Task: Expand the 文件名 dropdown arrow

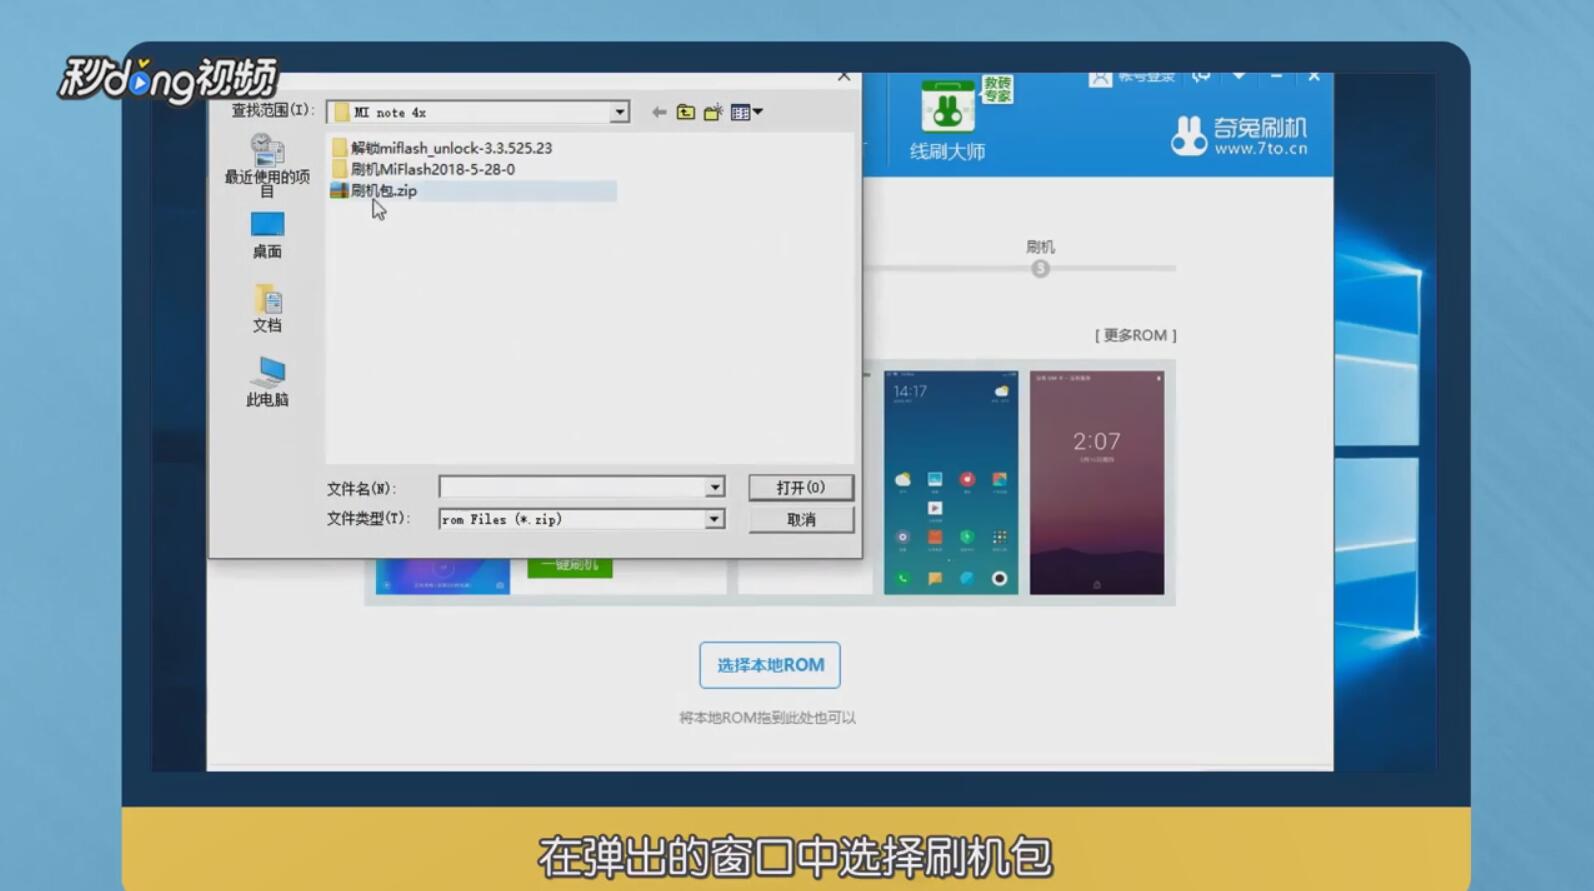Action: pyautogui.click(x=714, y=487)
